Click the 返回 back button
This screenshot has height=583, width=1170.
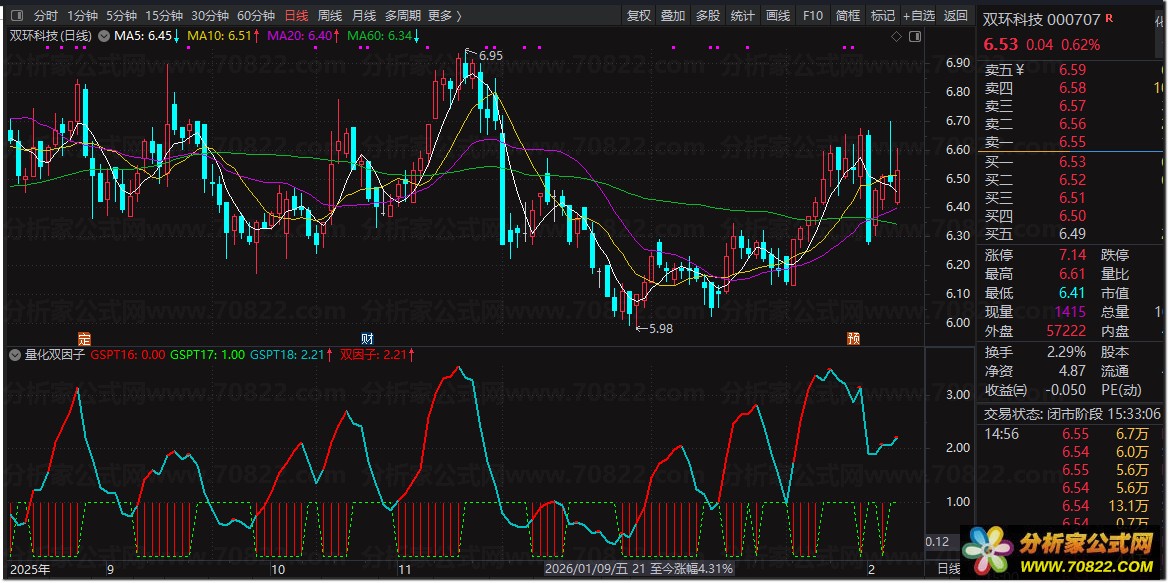pyautogui.click(x=955, y=16)
